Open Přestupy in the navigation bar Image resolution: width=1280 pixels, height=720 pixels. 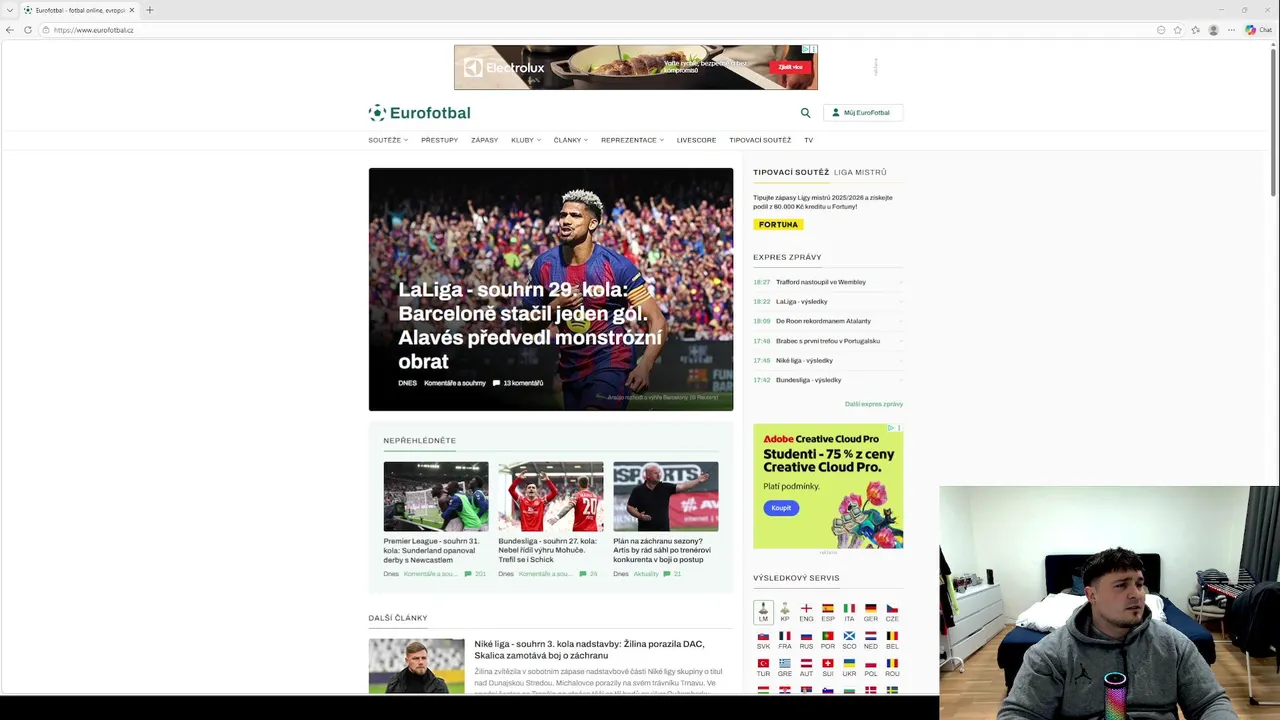439,140
